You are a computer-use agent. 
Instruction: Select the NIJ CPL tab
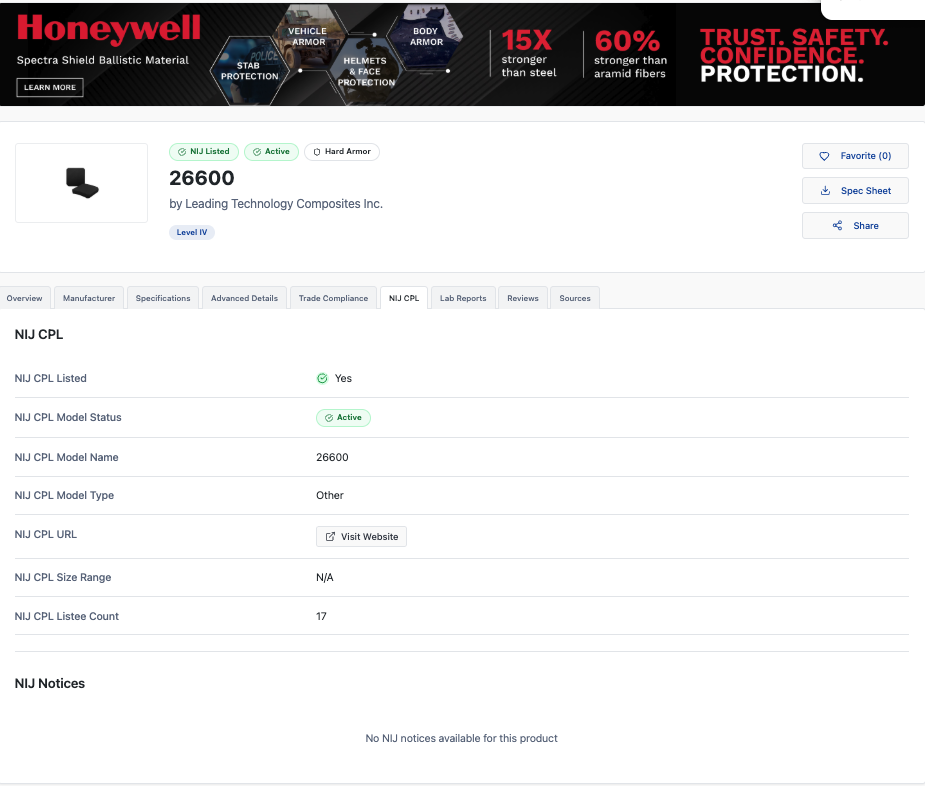coord(404,298)
